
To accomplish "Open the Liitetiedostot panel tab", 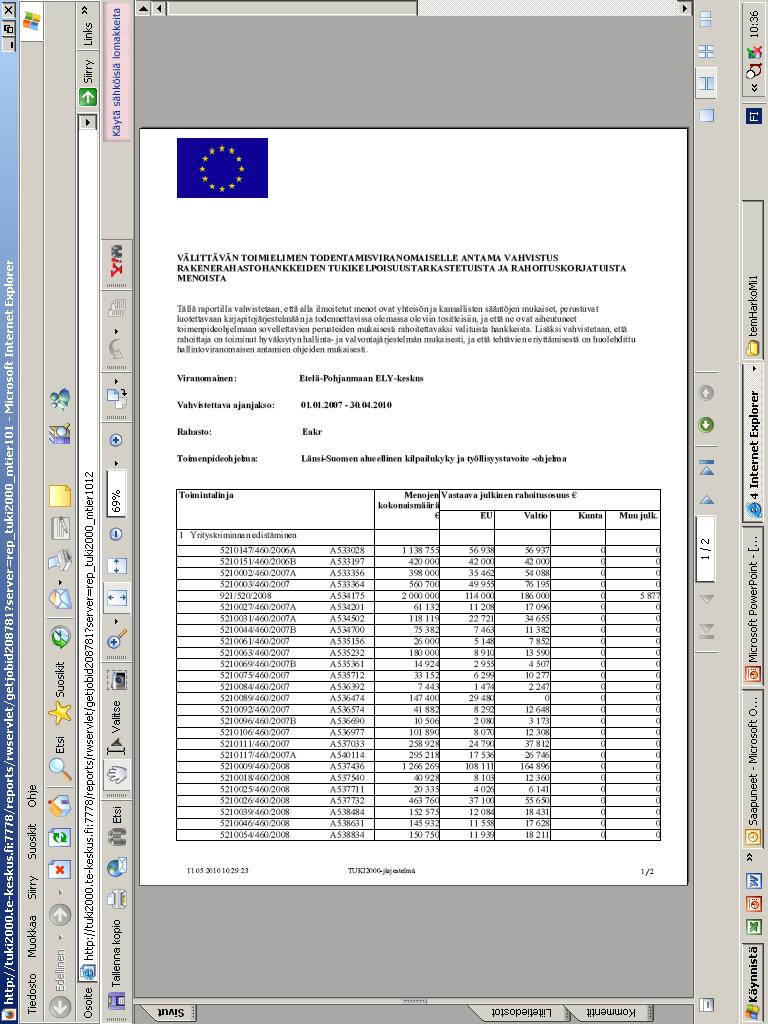I will [x=521, y=1012].
